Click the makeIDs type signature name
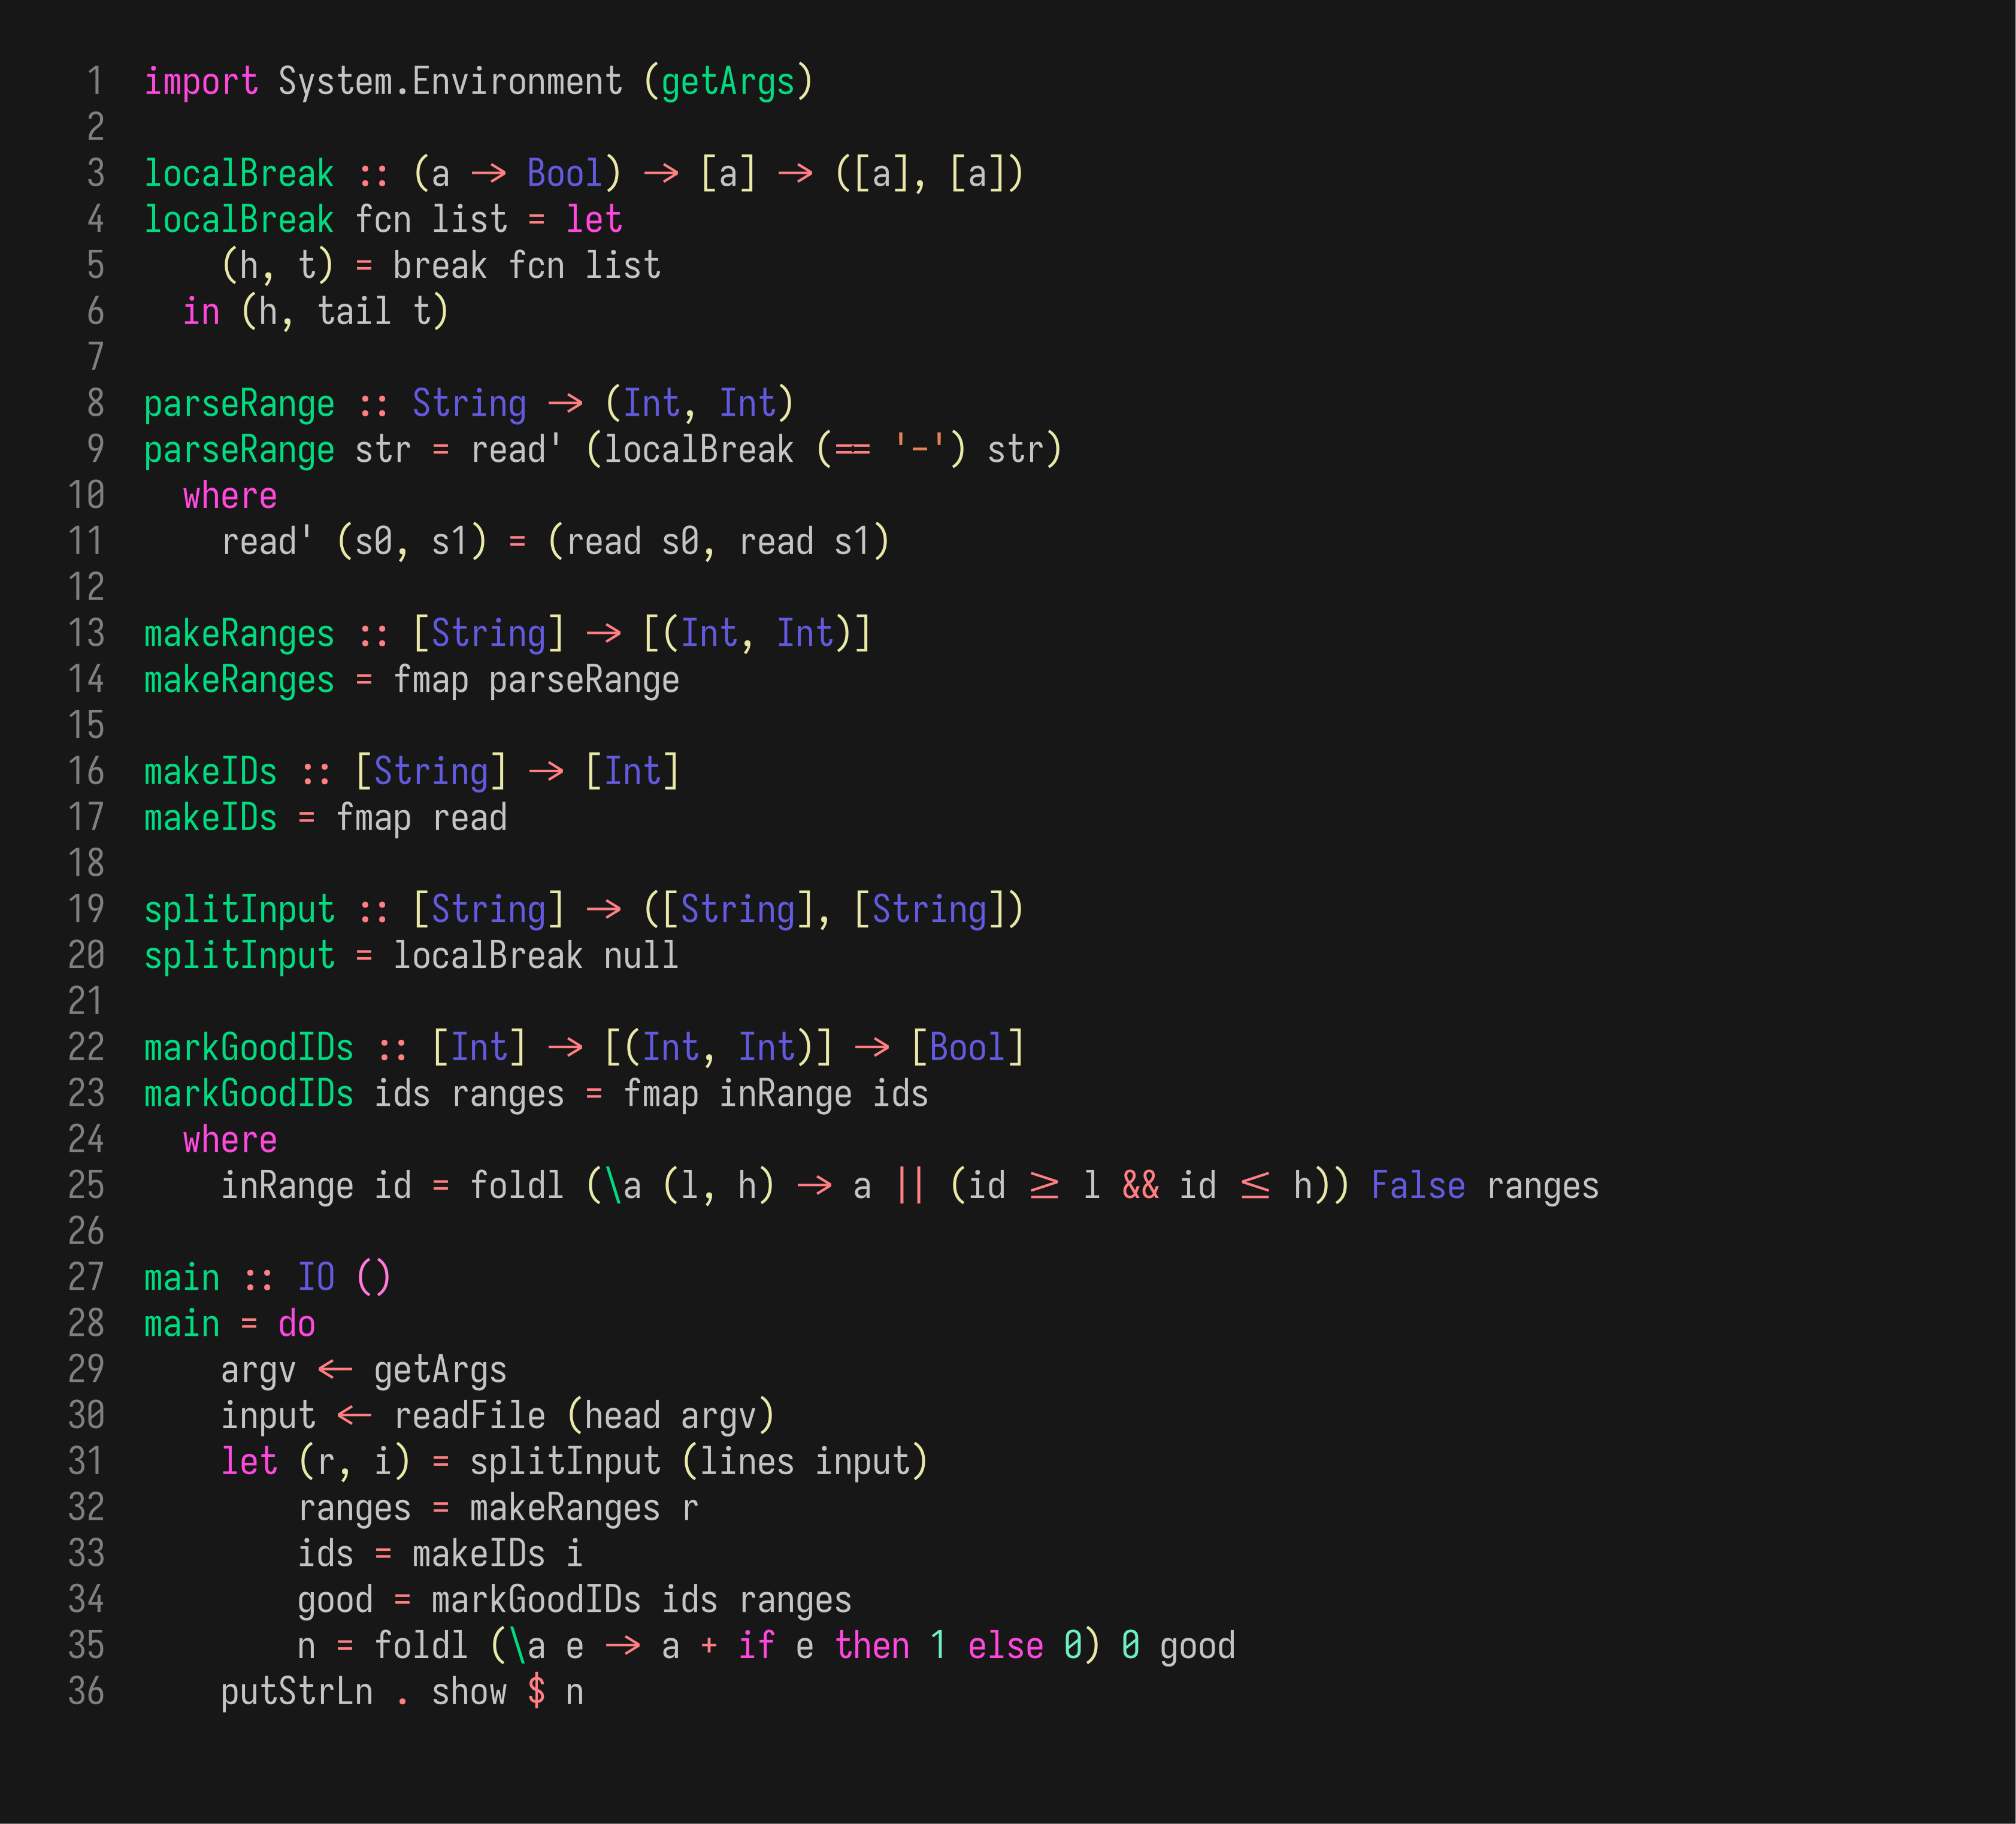Viewport: 2016px width, 1824px height. point(210,771)
